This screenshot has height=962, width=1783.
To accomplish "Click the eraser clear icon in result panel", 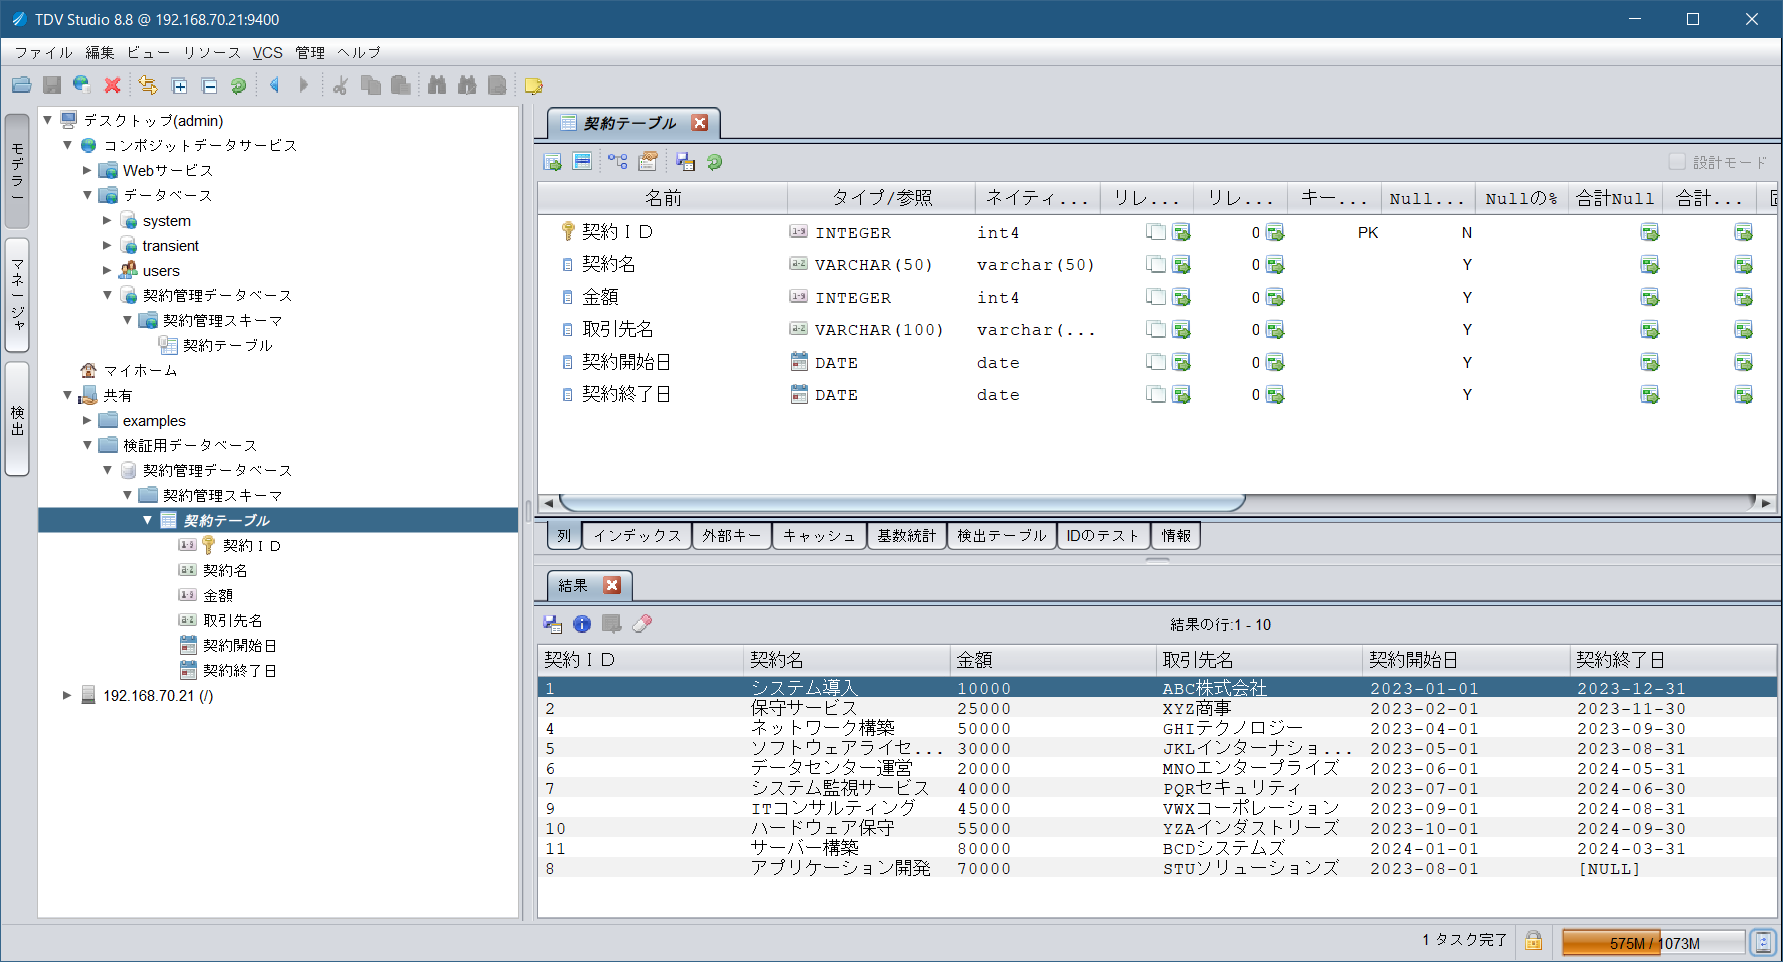I will (x=642, y=624).
